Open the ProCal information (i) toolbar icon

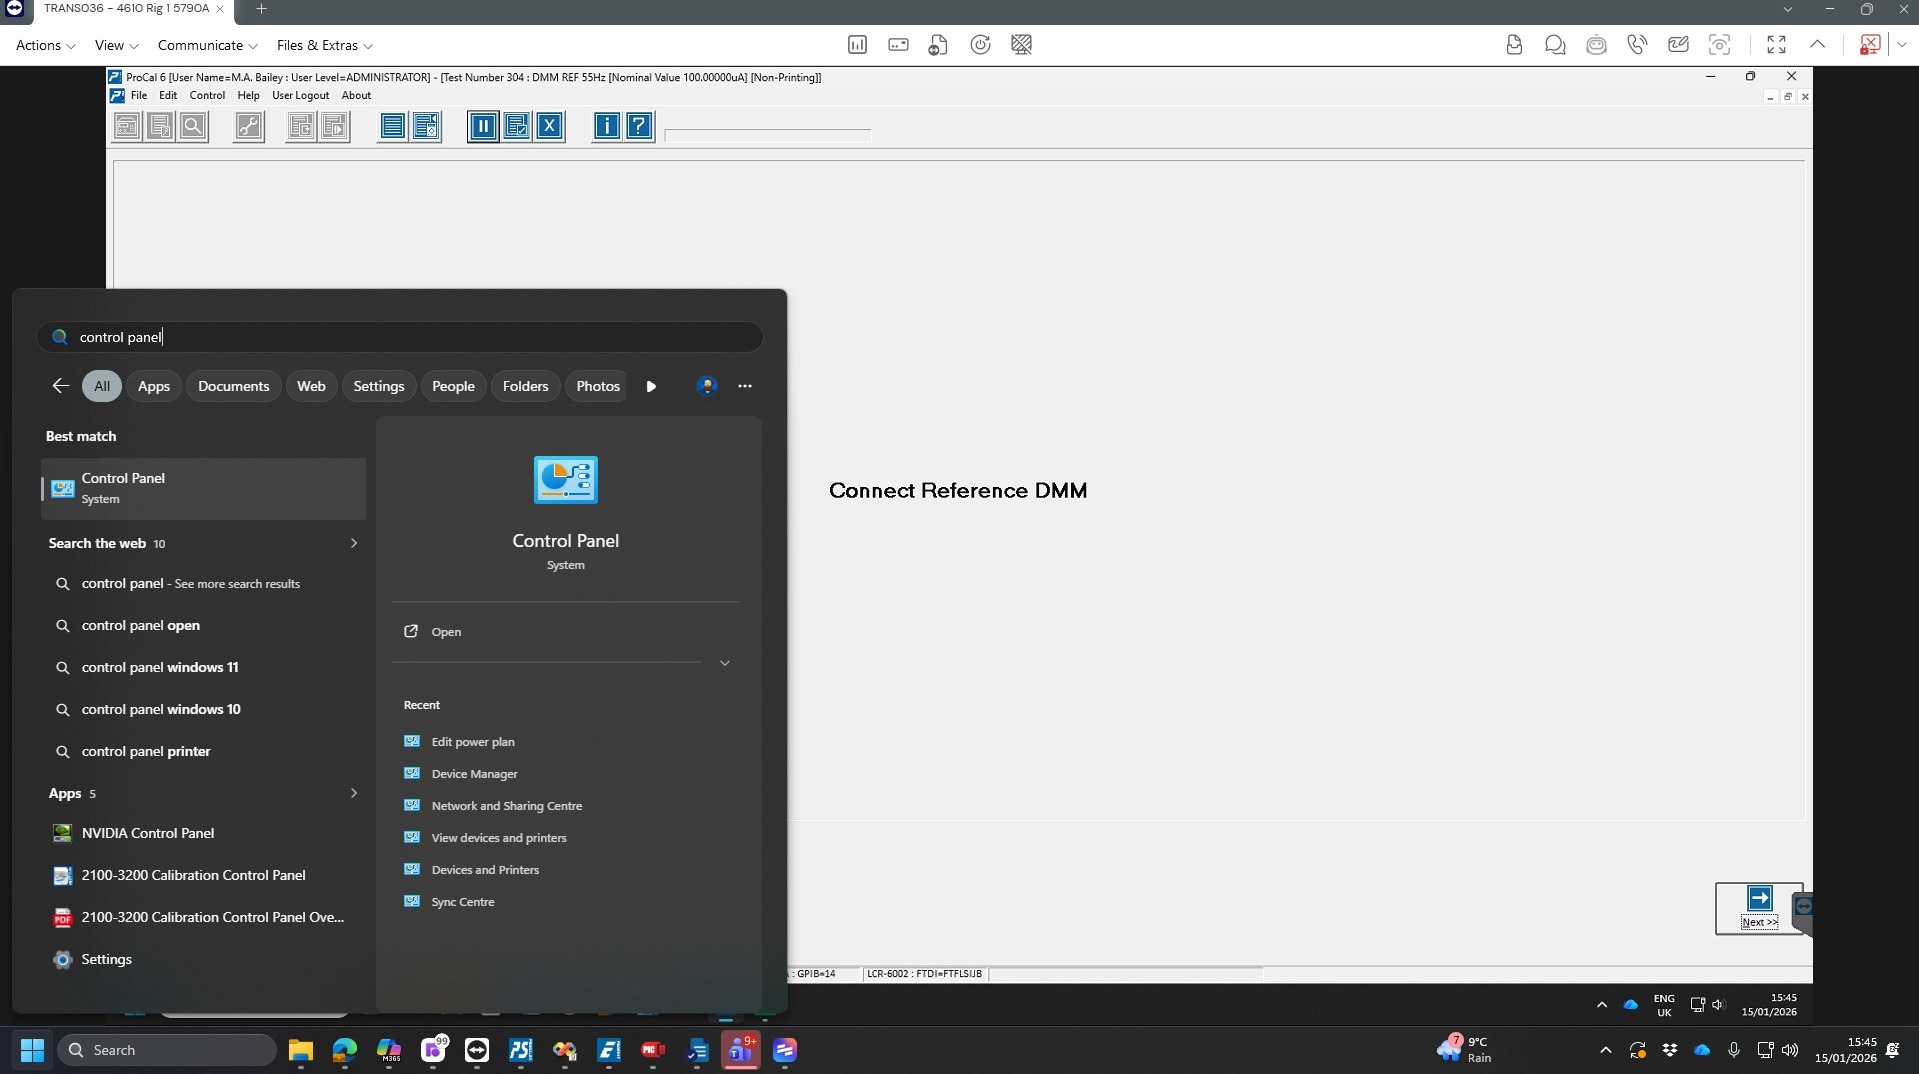pos(607,126)
